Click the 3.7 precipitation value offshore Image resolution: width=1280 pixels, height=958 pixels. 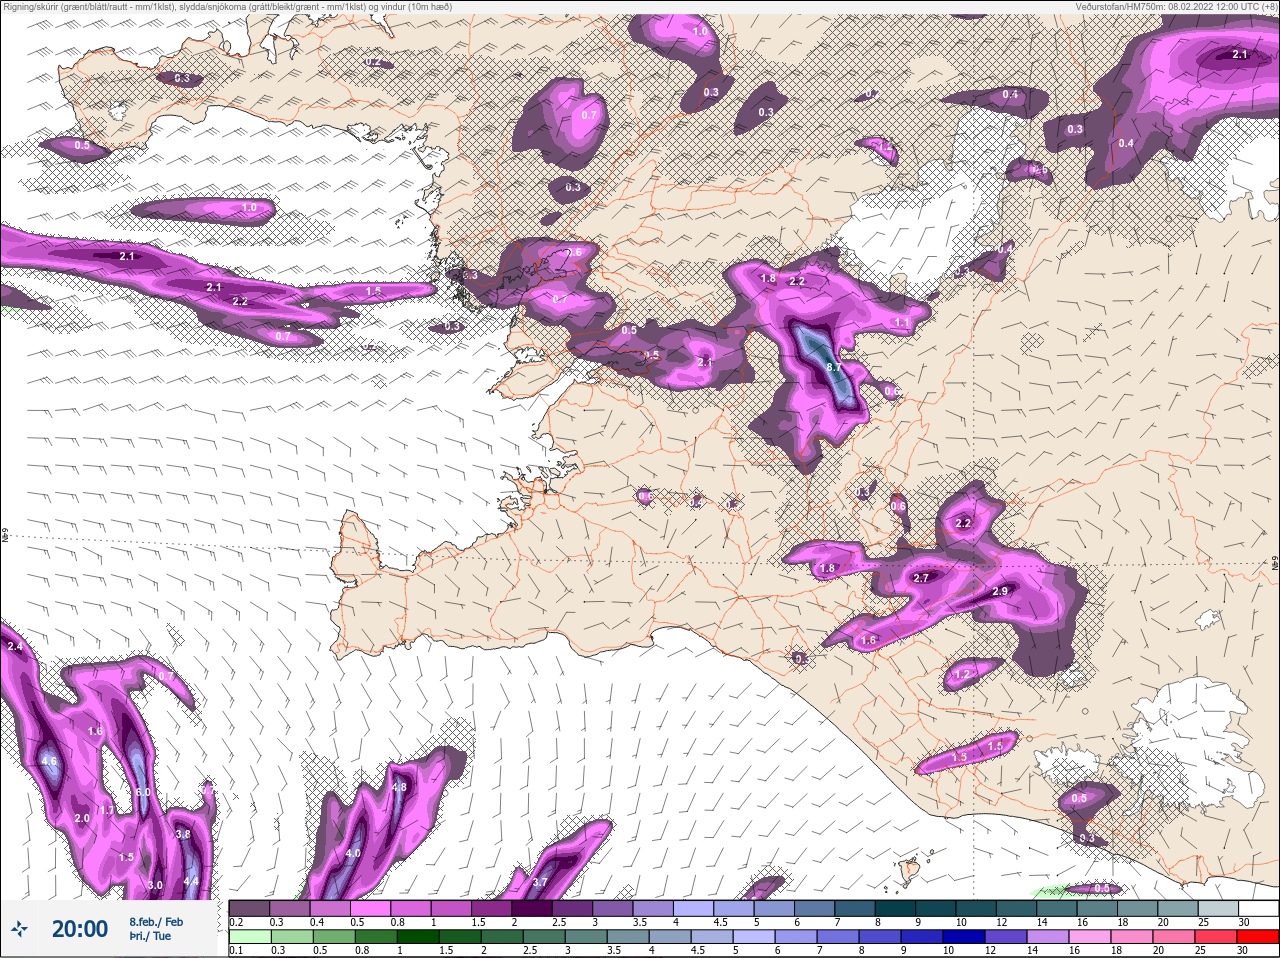pos(540,882)
